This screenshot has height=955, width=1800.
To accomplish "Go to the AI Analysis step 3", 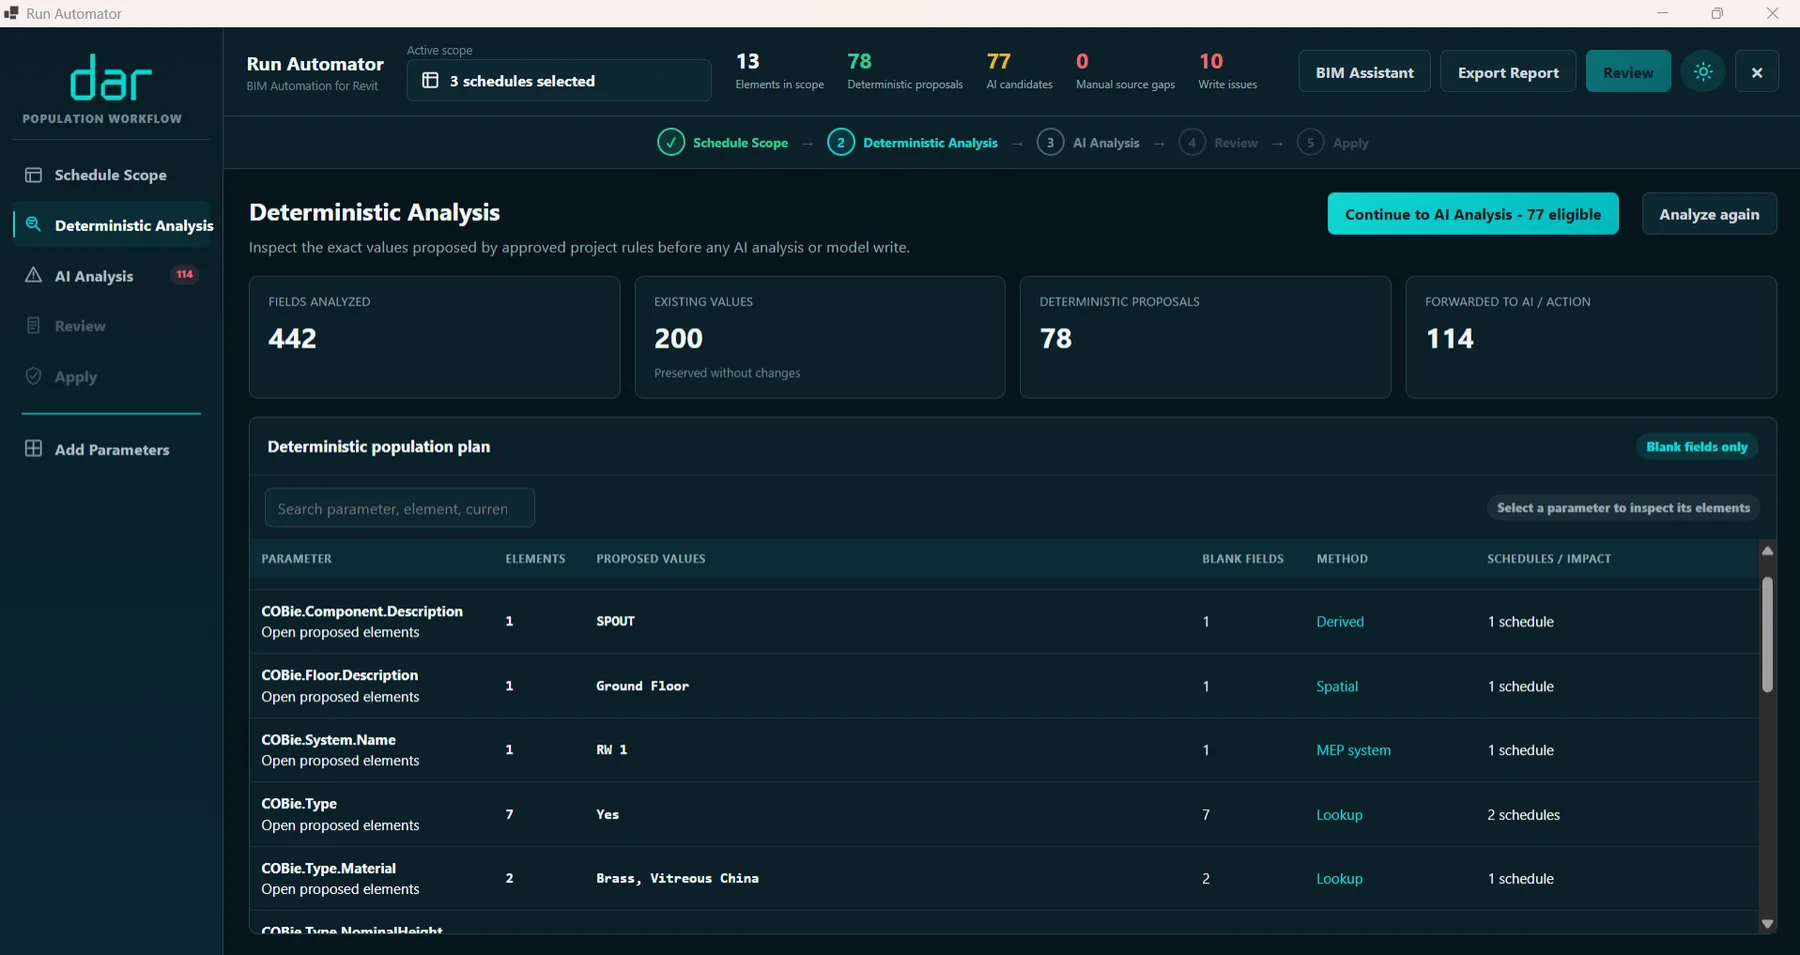I will (x=1088, y=143).
